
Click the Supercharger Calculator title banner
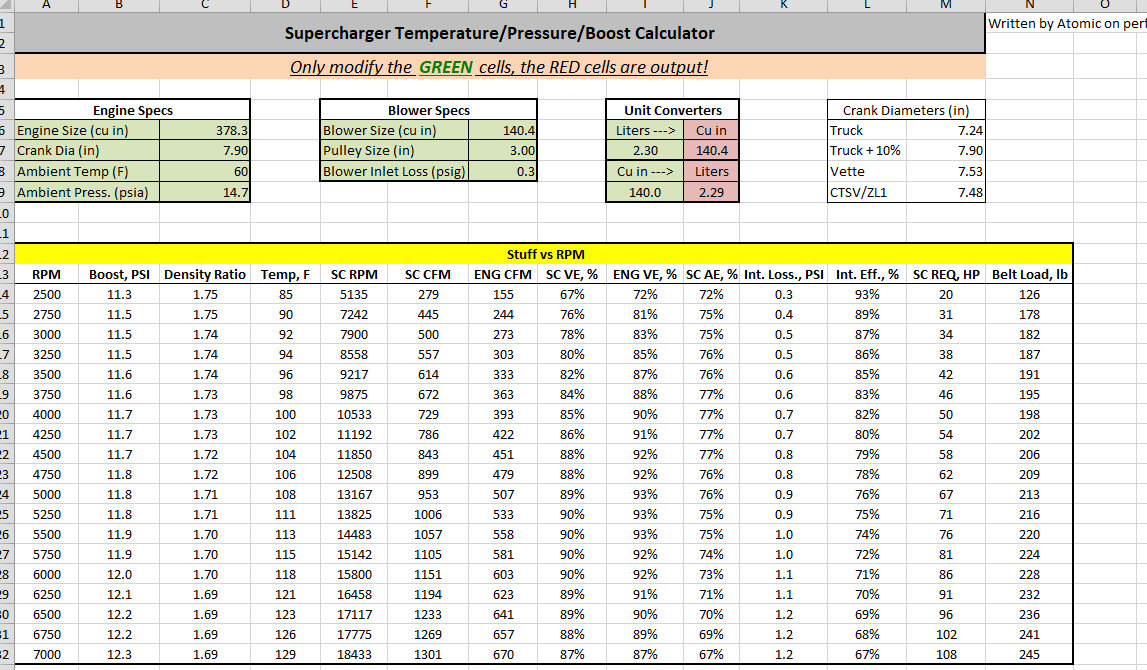500,33
